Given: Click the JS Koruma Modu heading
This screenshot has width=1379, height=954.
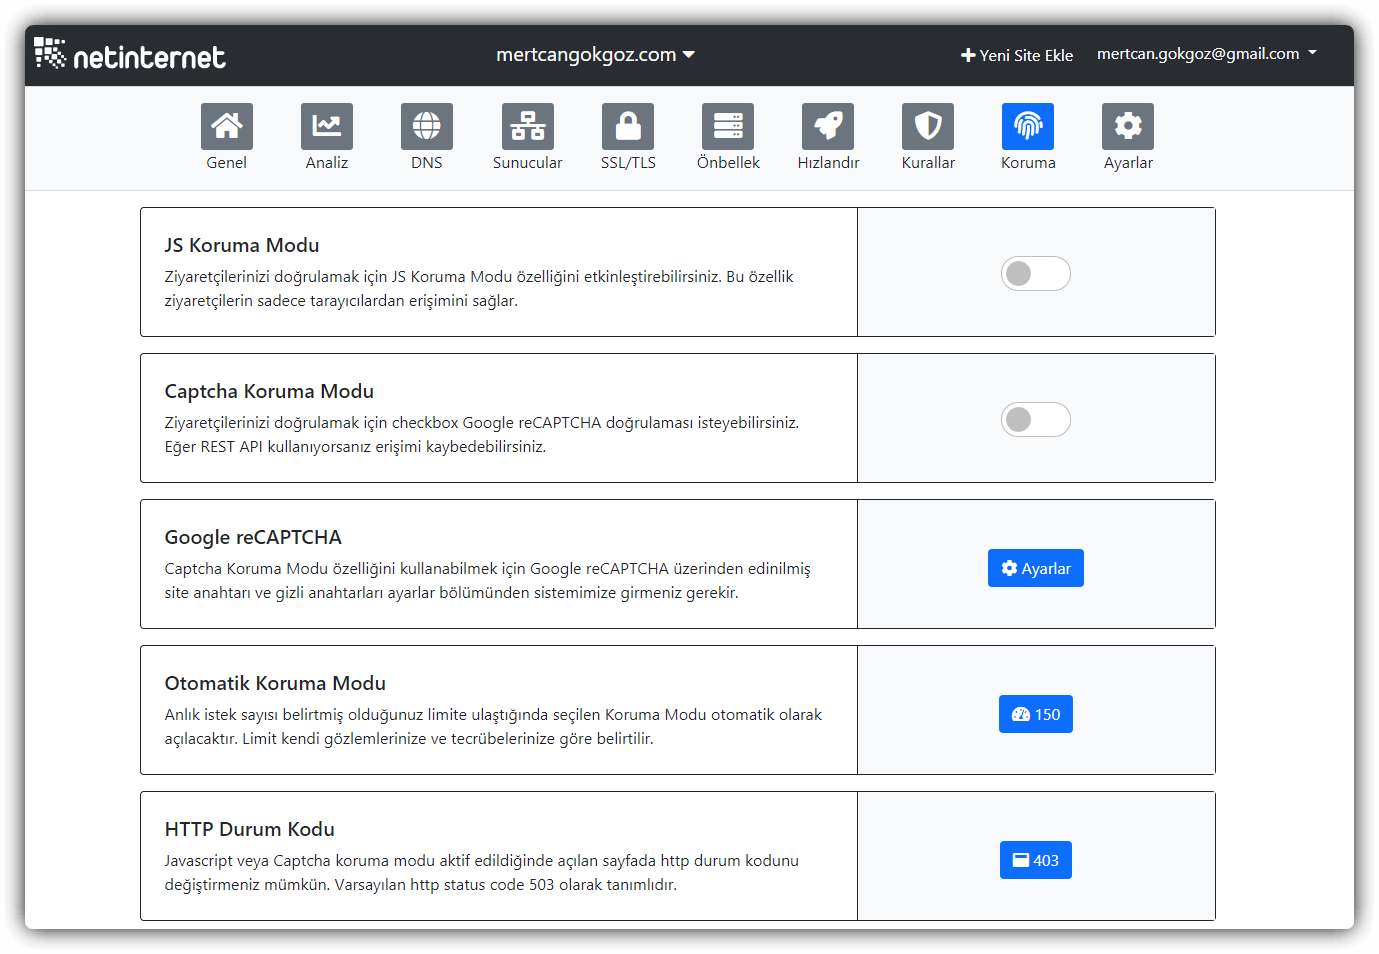Looking at the screenshot, I should point(242,245).
